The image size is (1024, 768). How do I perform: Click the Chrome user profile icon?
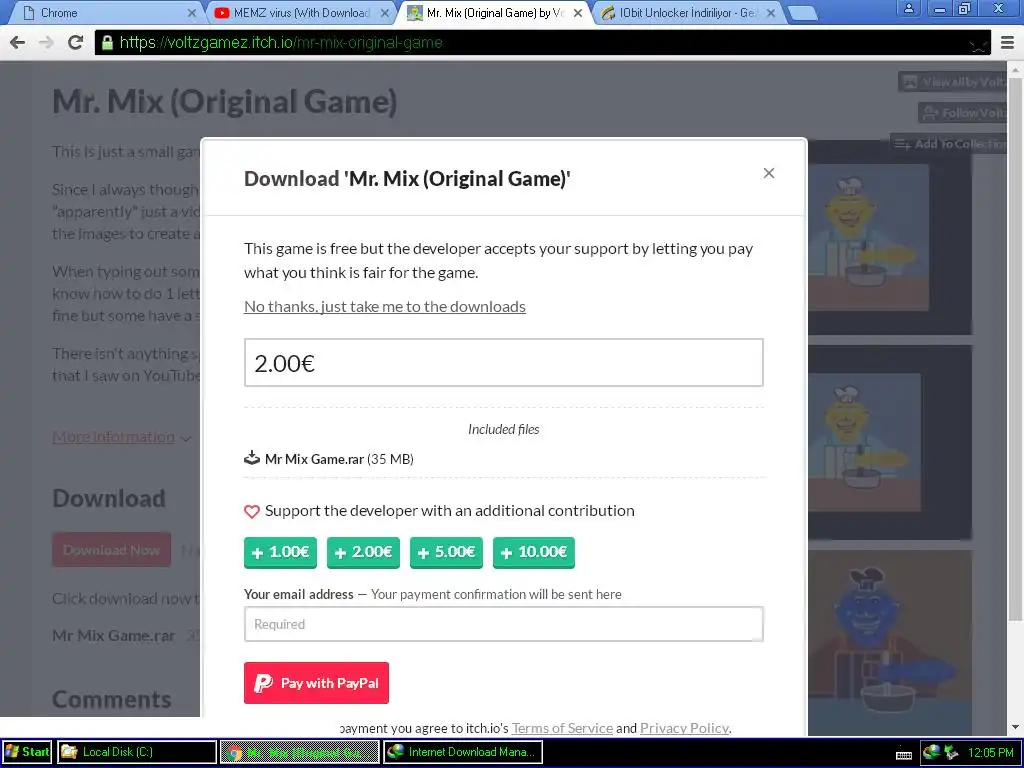[x=908, y=8]
